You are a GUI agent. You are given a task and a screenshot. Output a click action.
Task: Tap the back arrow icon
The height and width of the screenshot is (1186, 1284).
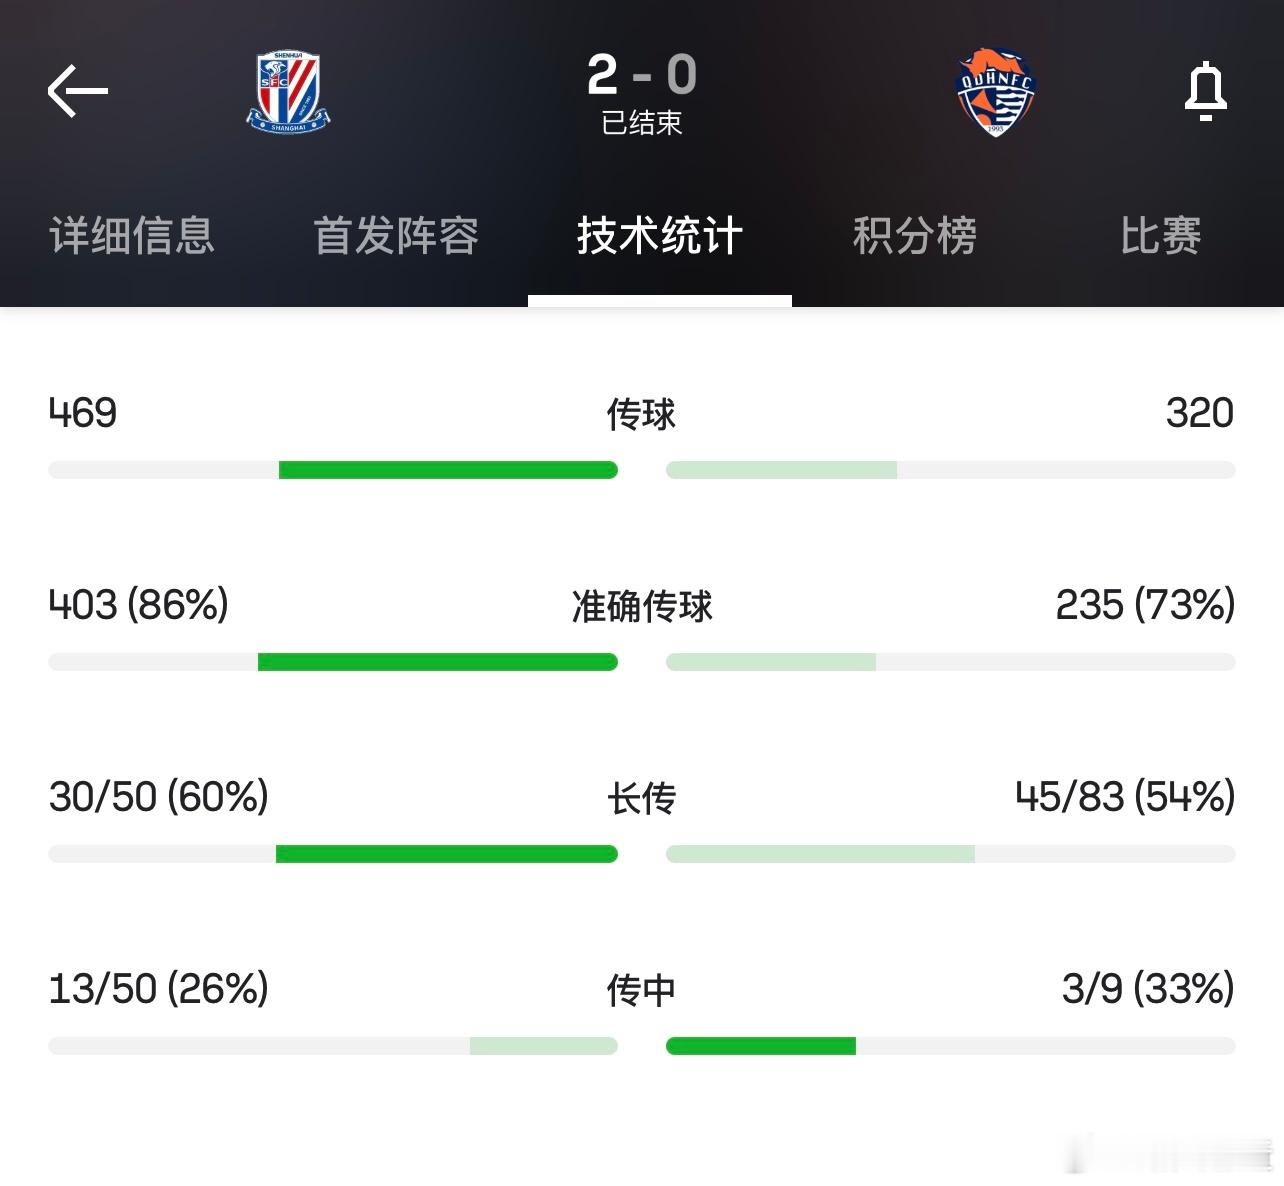point(77,91)
